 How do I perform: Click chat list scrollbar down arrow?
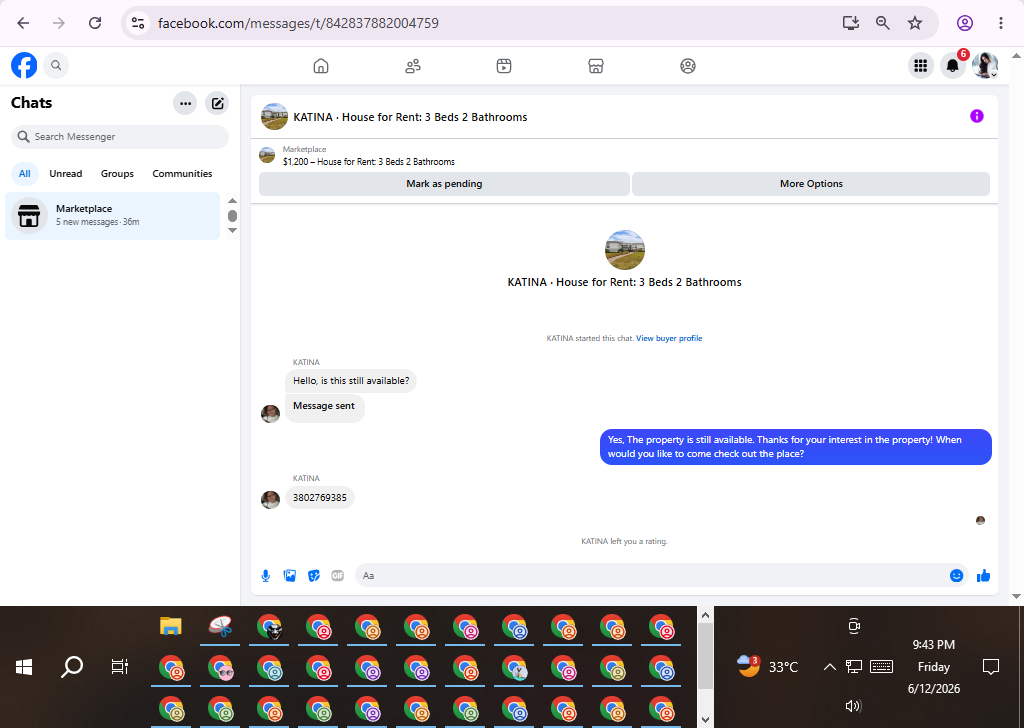point(232,230)
